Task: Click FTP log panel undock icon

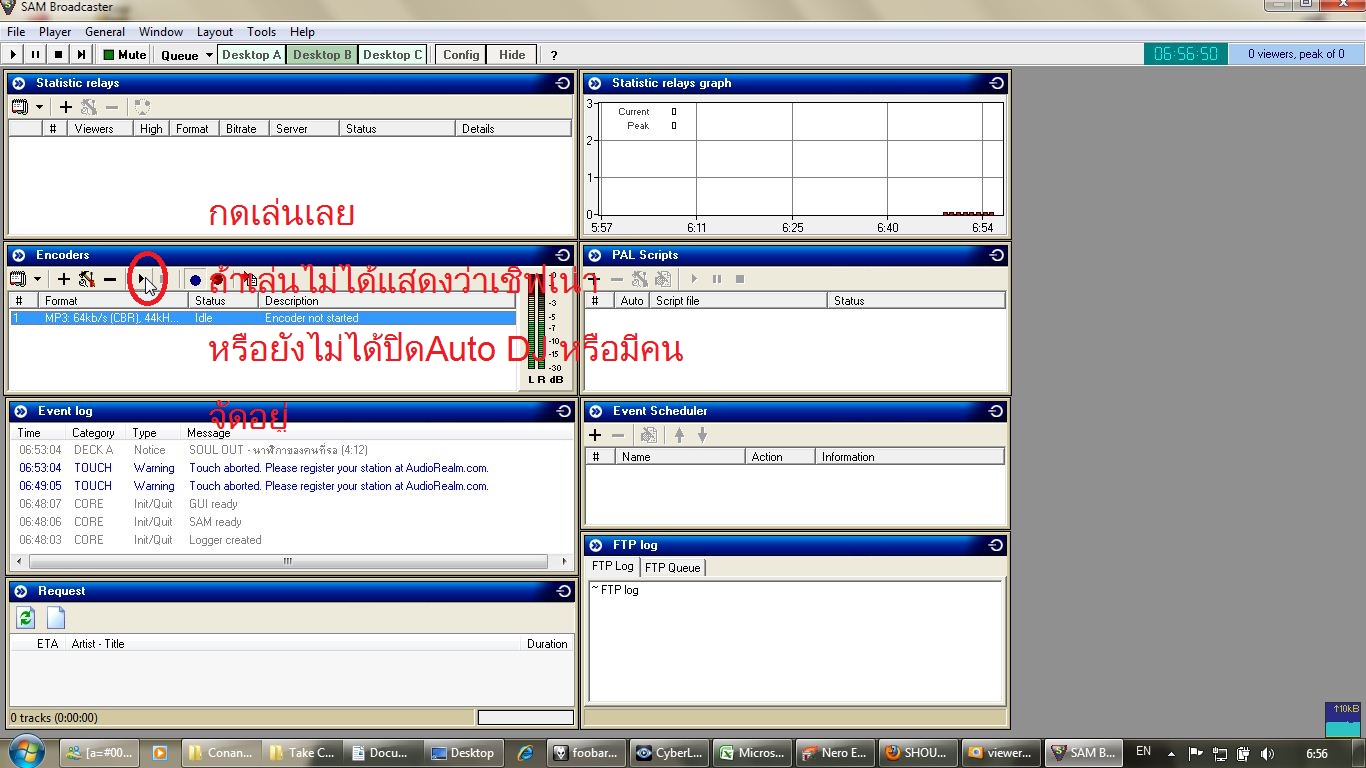Action: 997,545
